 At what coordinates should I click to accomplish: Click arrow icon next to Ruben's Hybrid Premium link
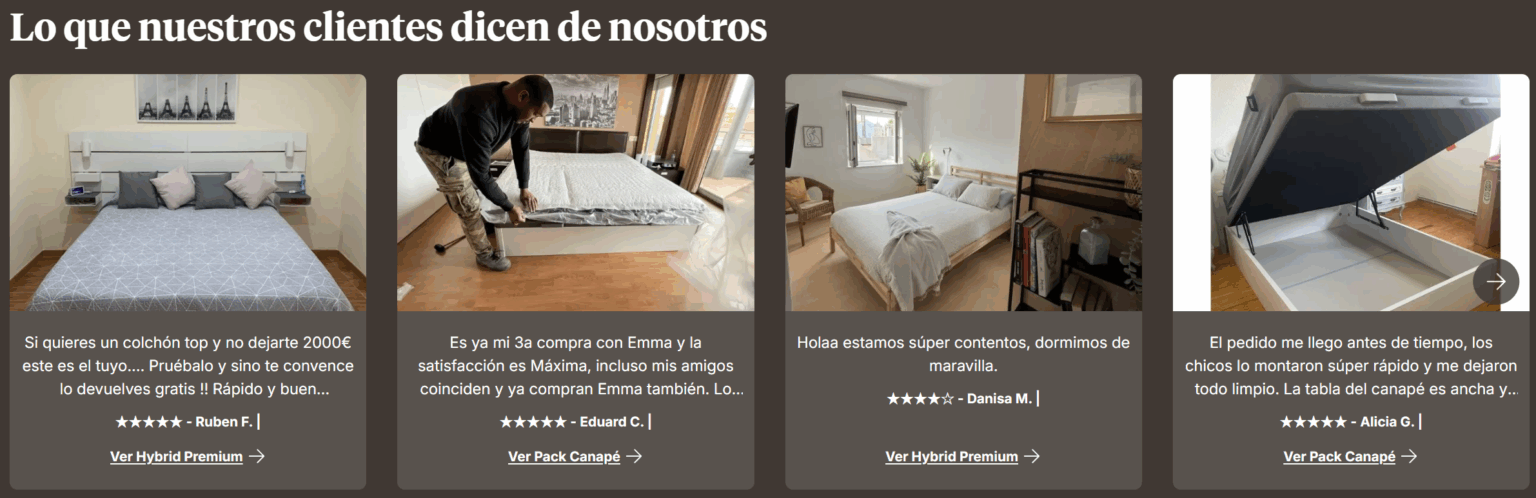point(257,457)
